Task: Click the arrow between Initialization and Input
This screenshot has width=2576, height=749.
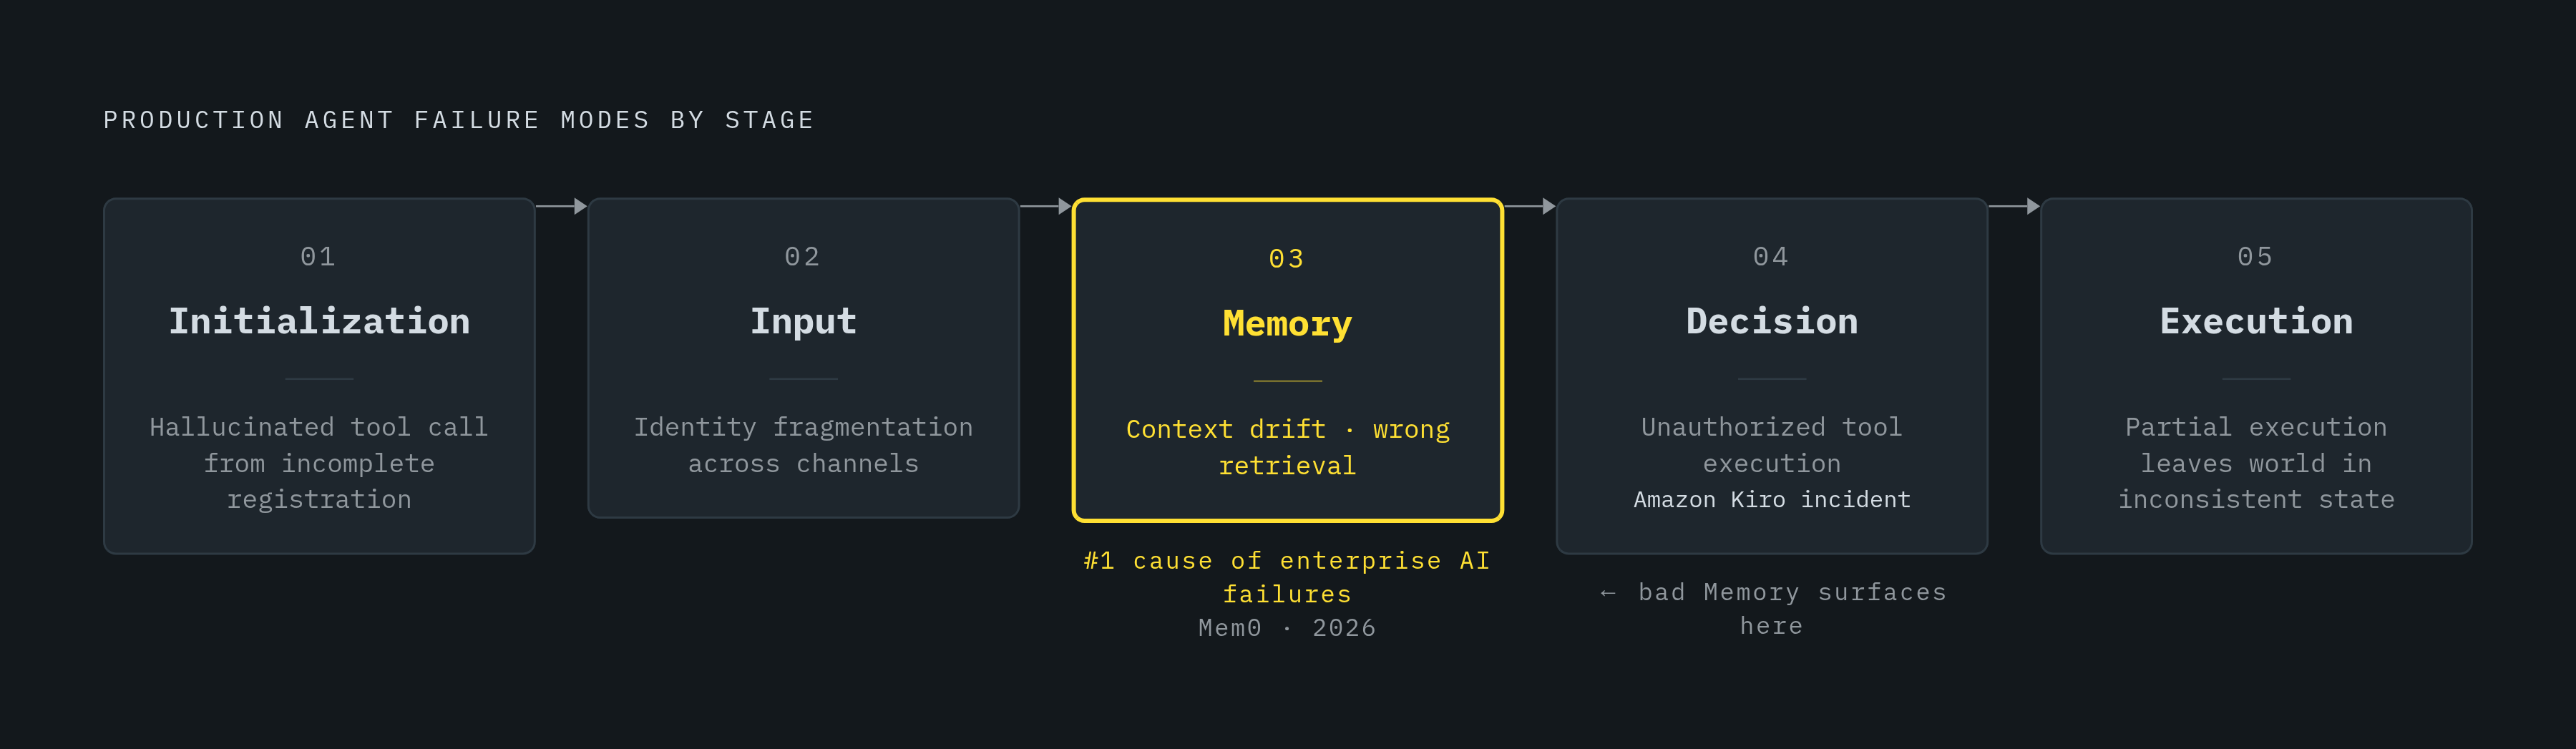Action: [x=561, y=206]
